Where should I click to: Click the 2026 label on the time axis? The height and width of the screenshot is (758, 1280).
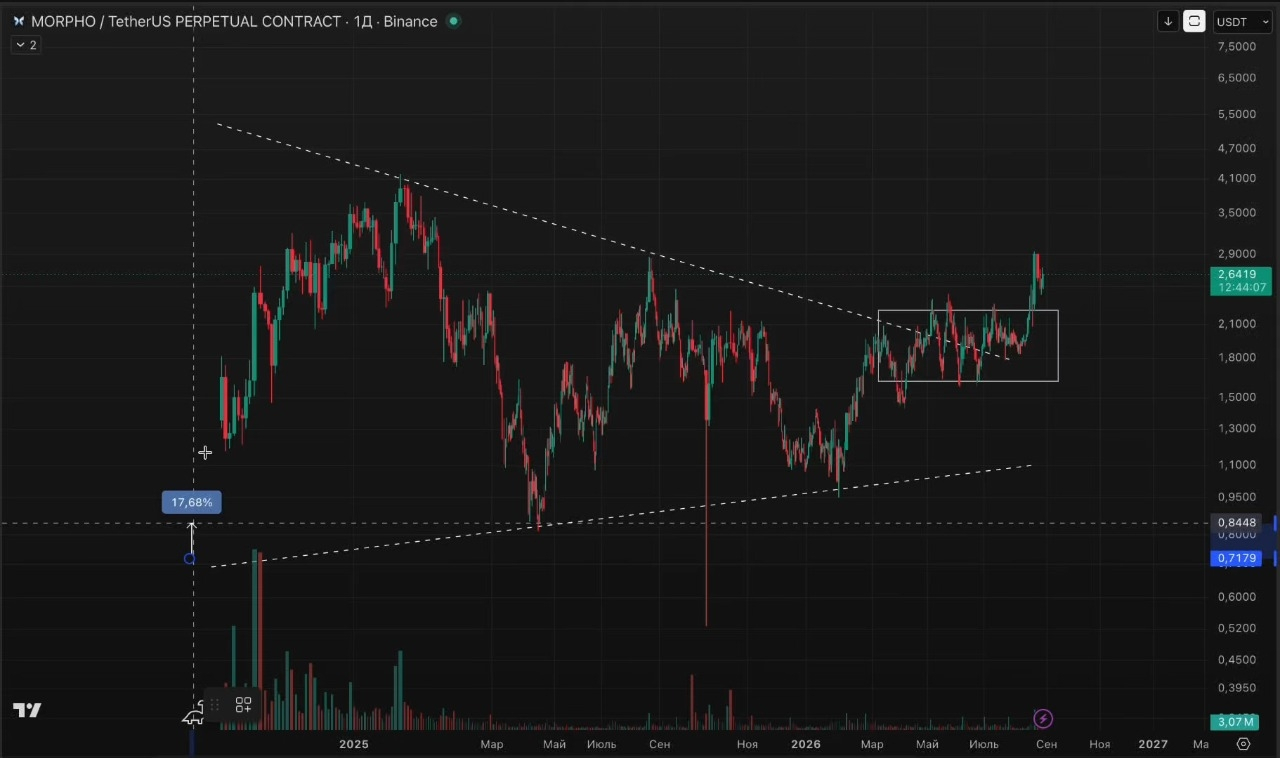[805, 744]
